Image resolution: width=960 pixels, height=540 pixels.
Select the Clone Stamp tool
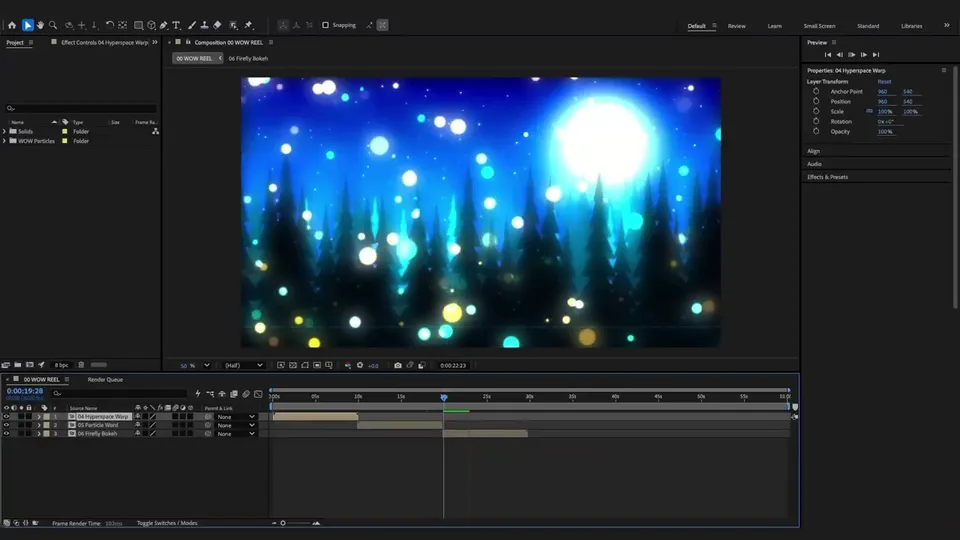(204, 25)
